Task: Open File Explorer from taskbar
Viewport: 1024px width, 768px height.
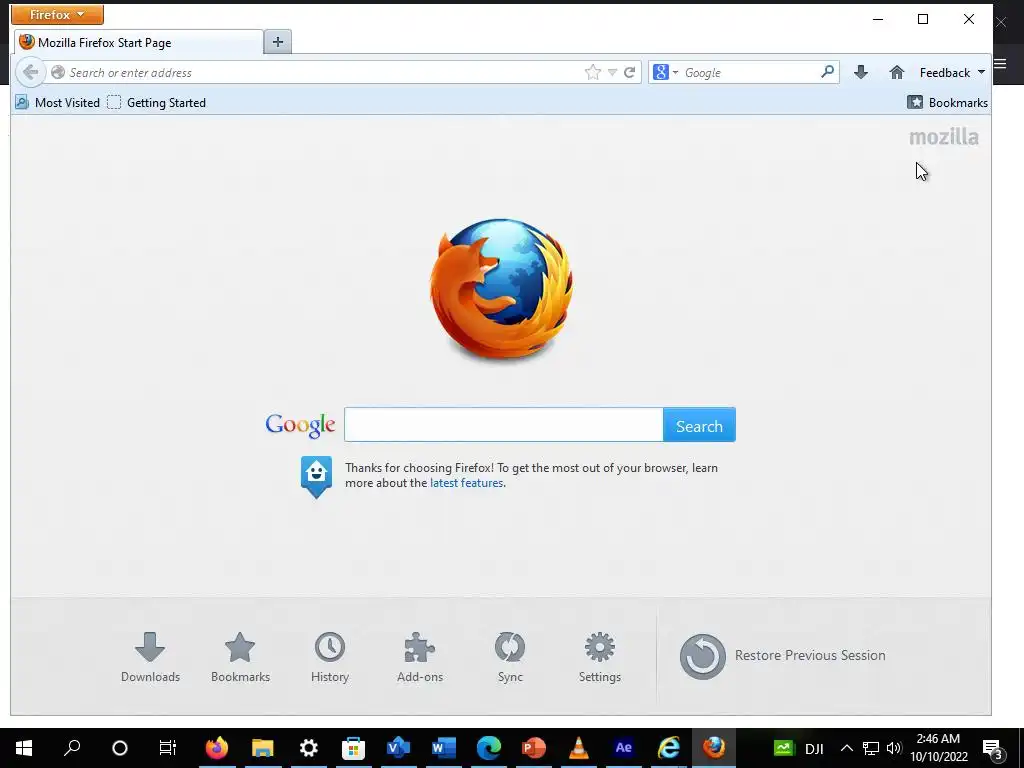Action: tap(263, 748)
